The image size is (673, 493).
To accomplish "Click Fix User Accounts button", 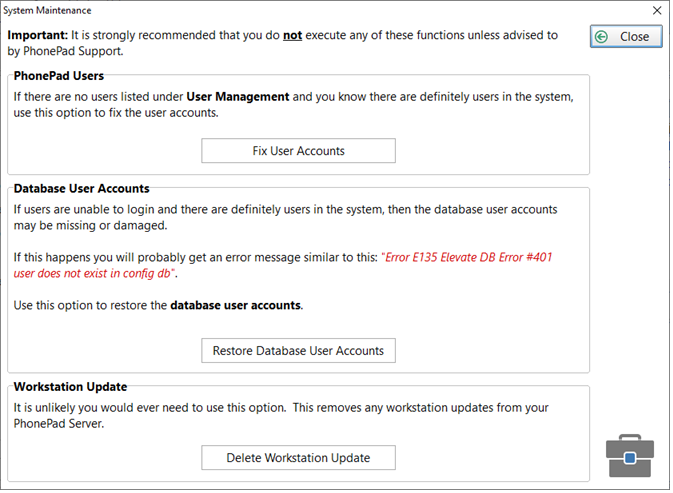I will pos(298,151).
